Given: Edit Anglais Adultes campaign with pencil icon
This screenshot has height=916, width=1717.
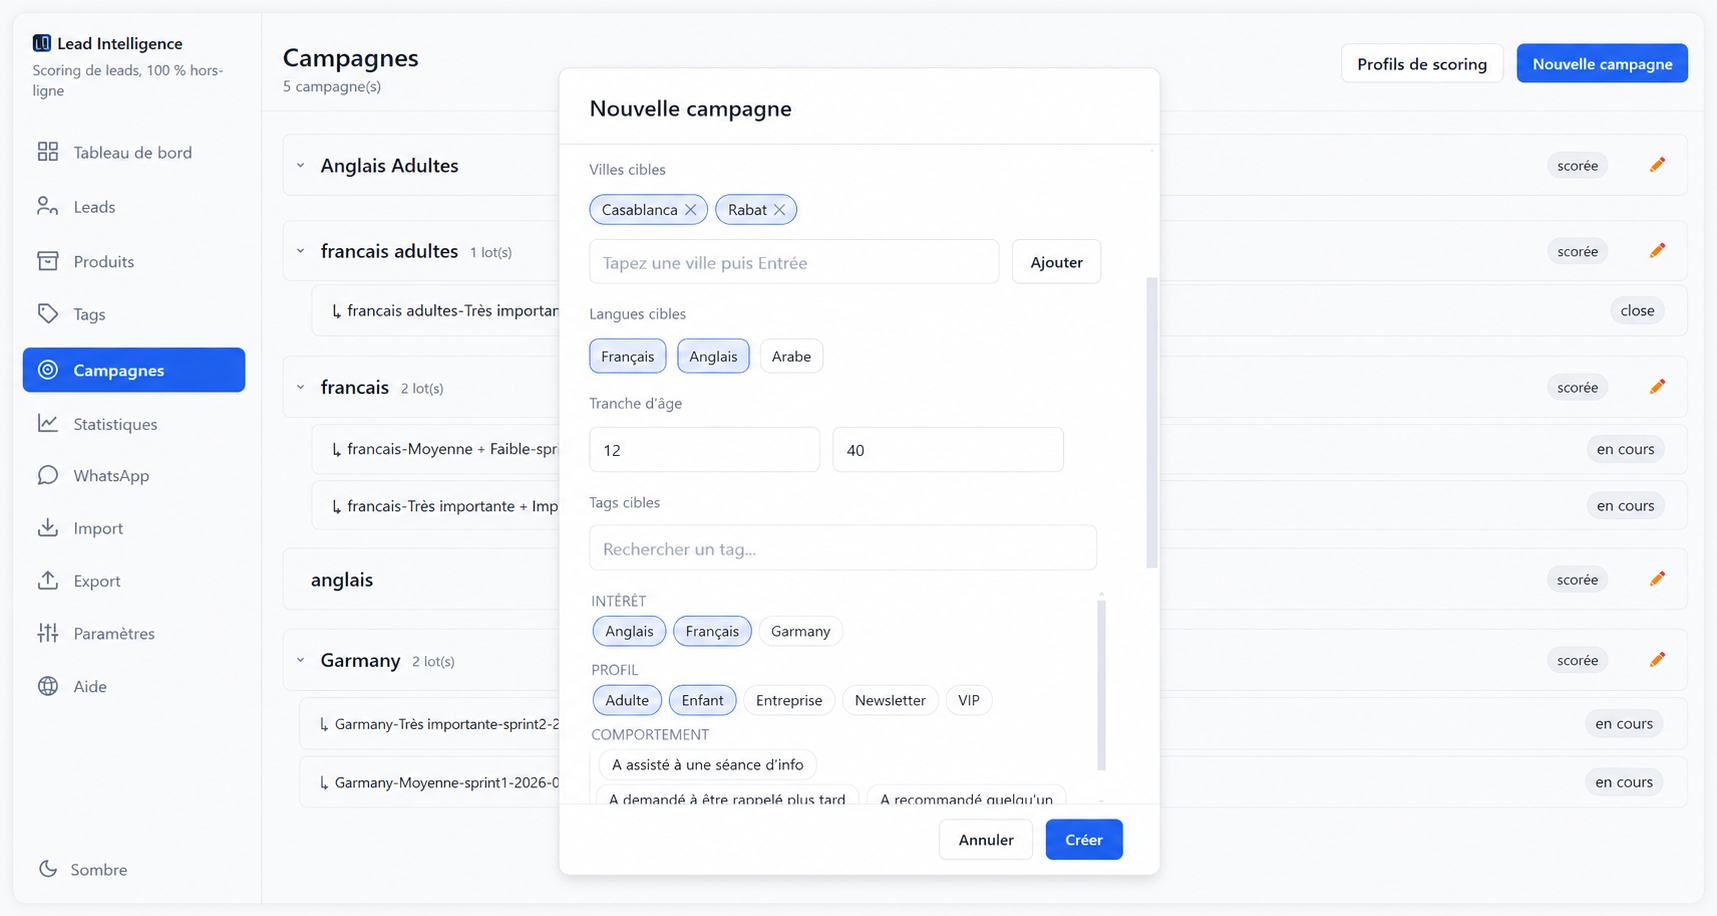Looking at the screenshot, I should point(1657,165).
